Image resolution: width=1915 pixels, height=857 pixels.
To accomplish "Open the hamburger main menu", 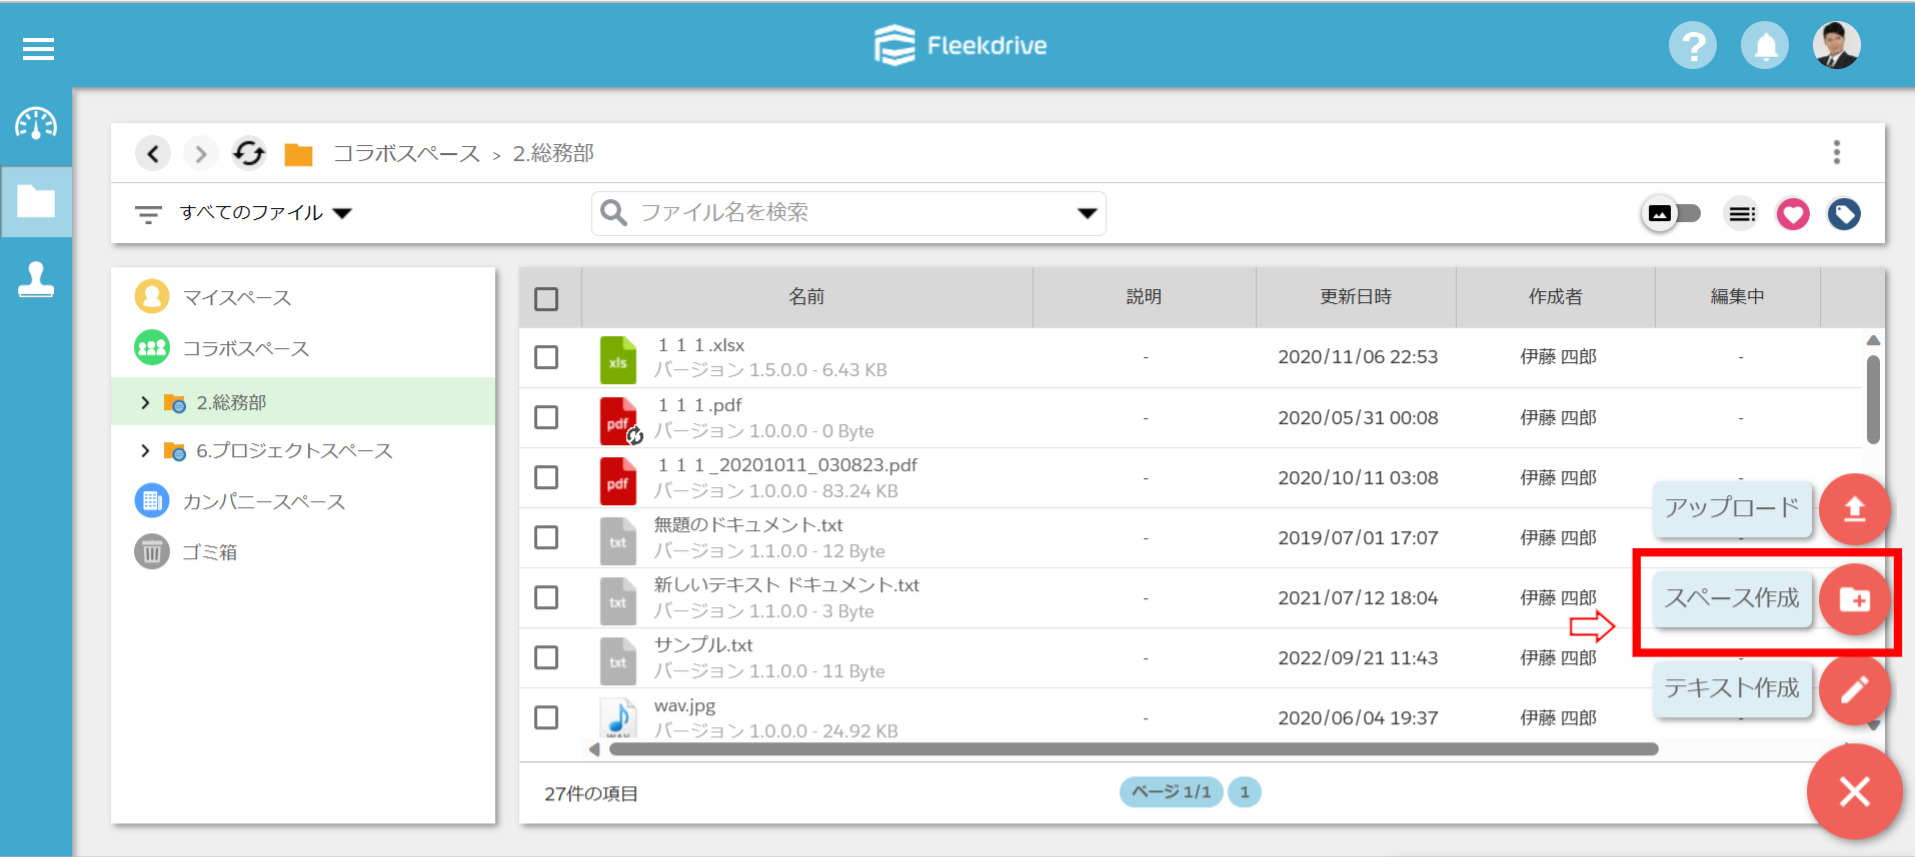I will pos(38,48).
